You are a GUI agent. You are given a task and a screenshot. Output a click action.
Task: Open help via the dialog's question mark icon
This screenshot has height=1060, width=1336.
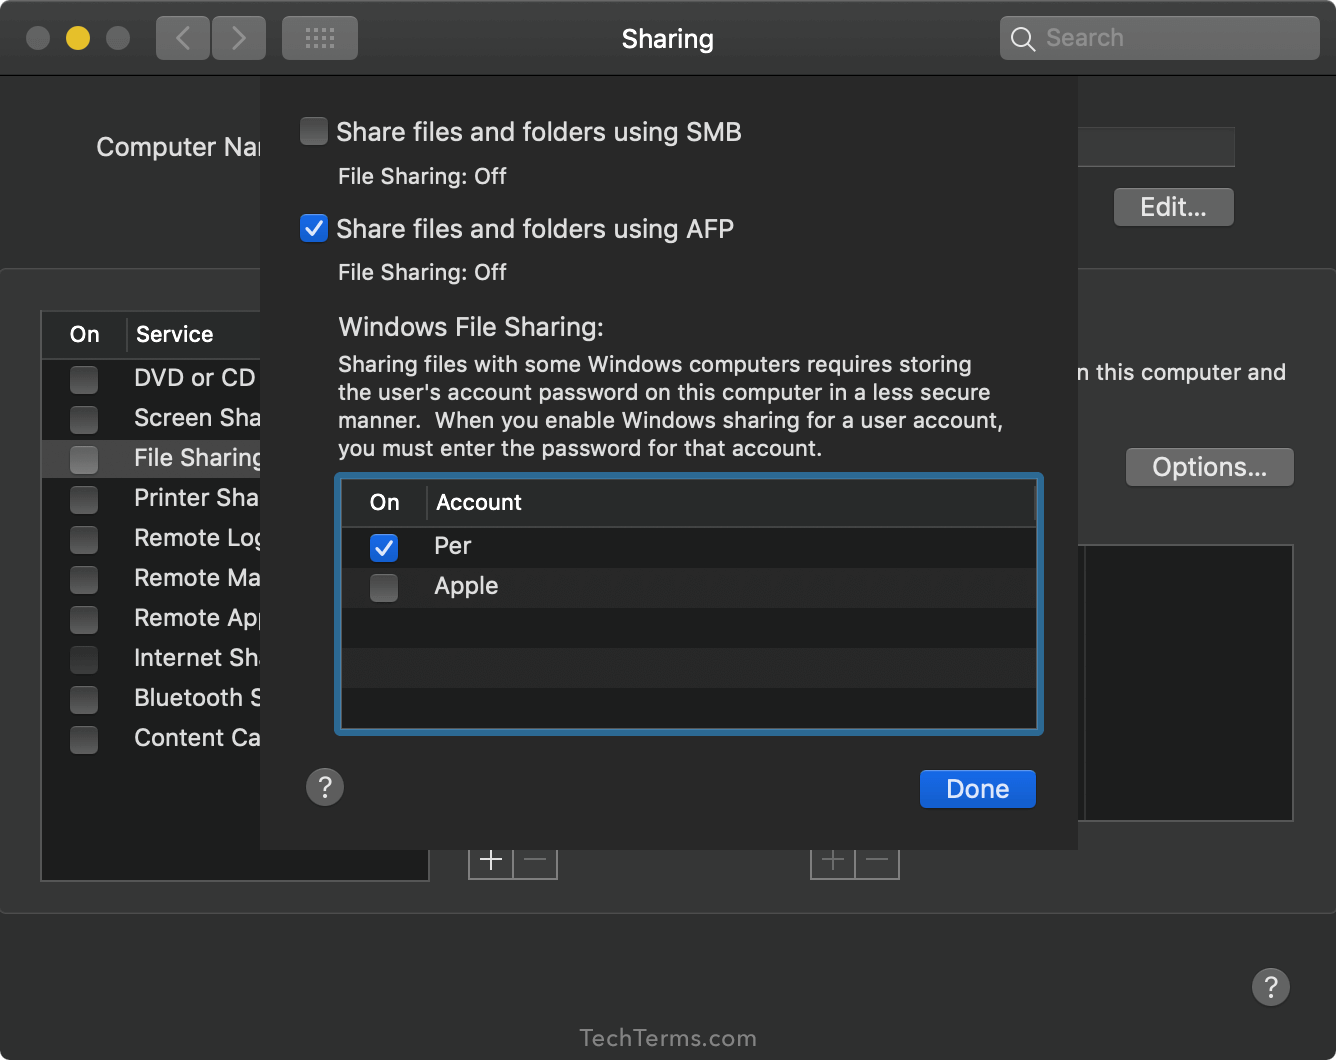coord(324,787)
